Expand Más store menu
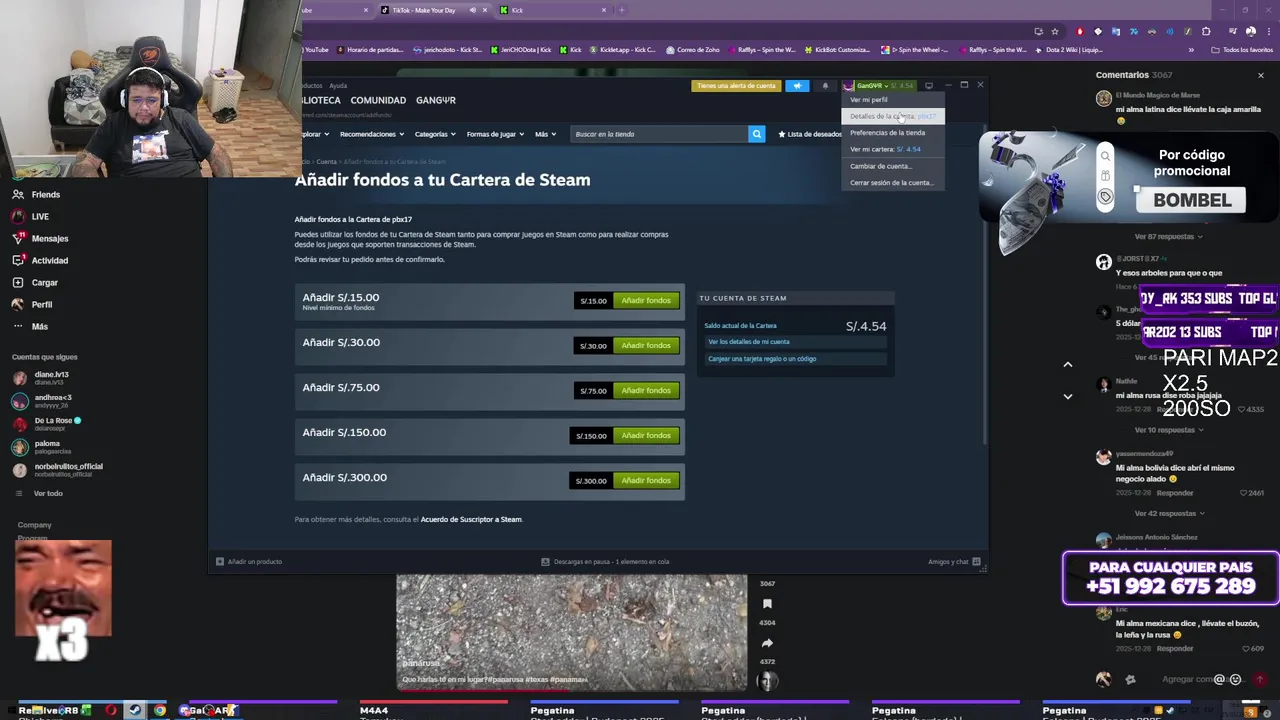Image resolution: width=1280 pixels, height=720 pixels. [545, 134]
